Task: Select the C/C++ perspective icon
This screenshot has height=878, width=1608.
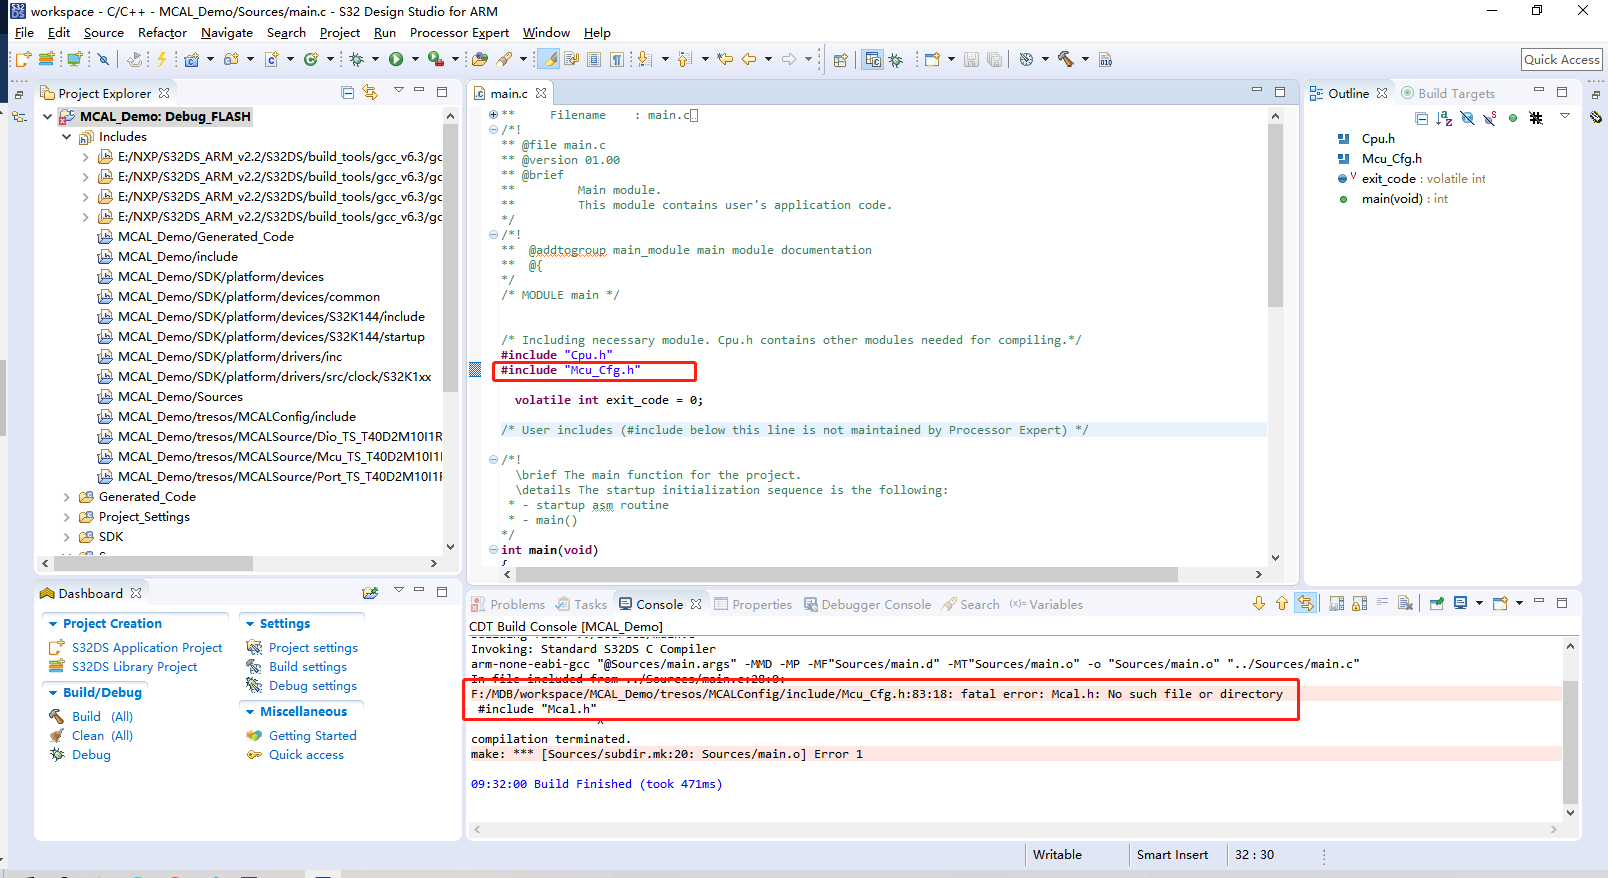Action: (x=873, y=60)
